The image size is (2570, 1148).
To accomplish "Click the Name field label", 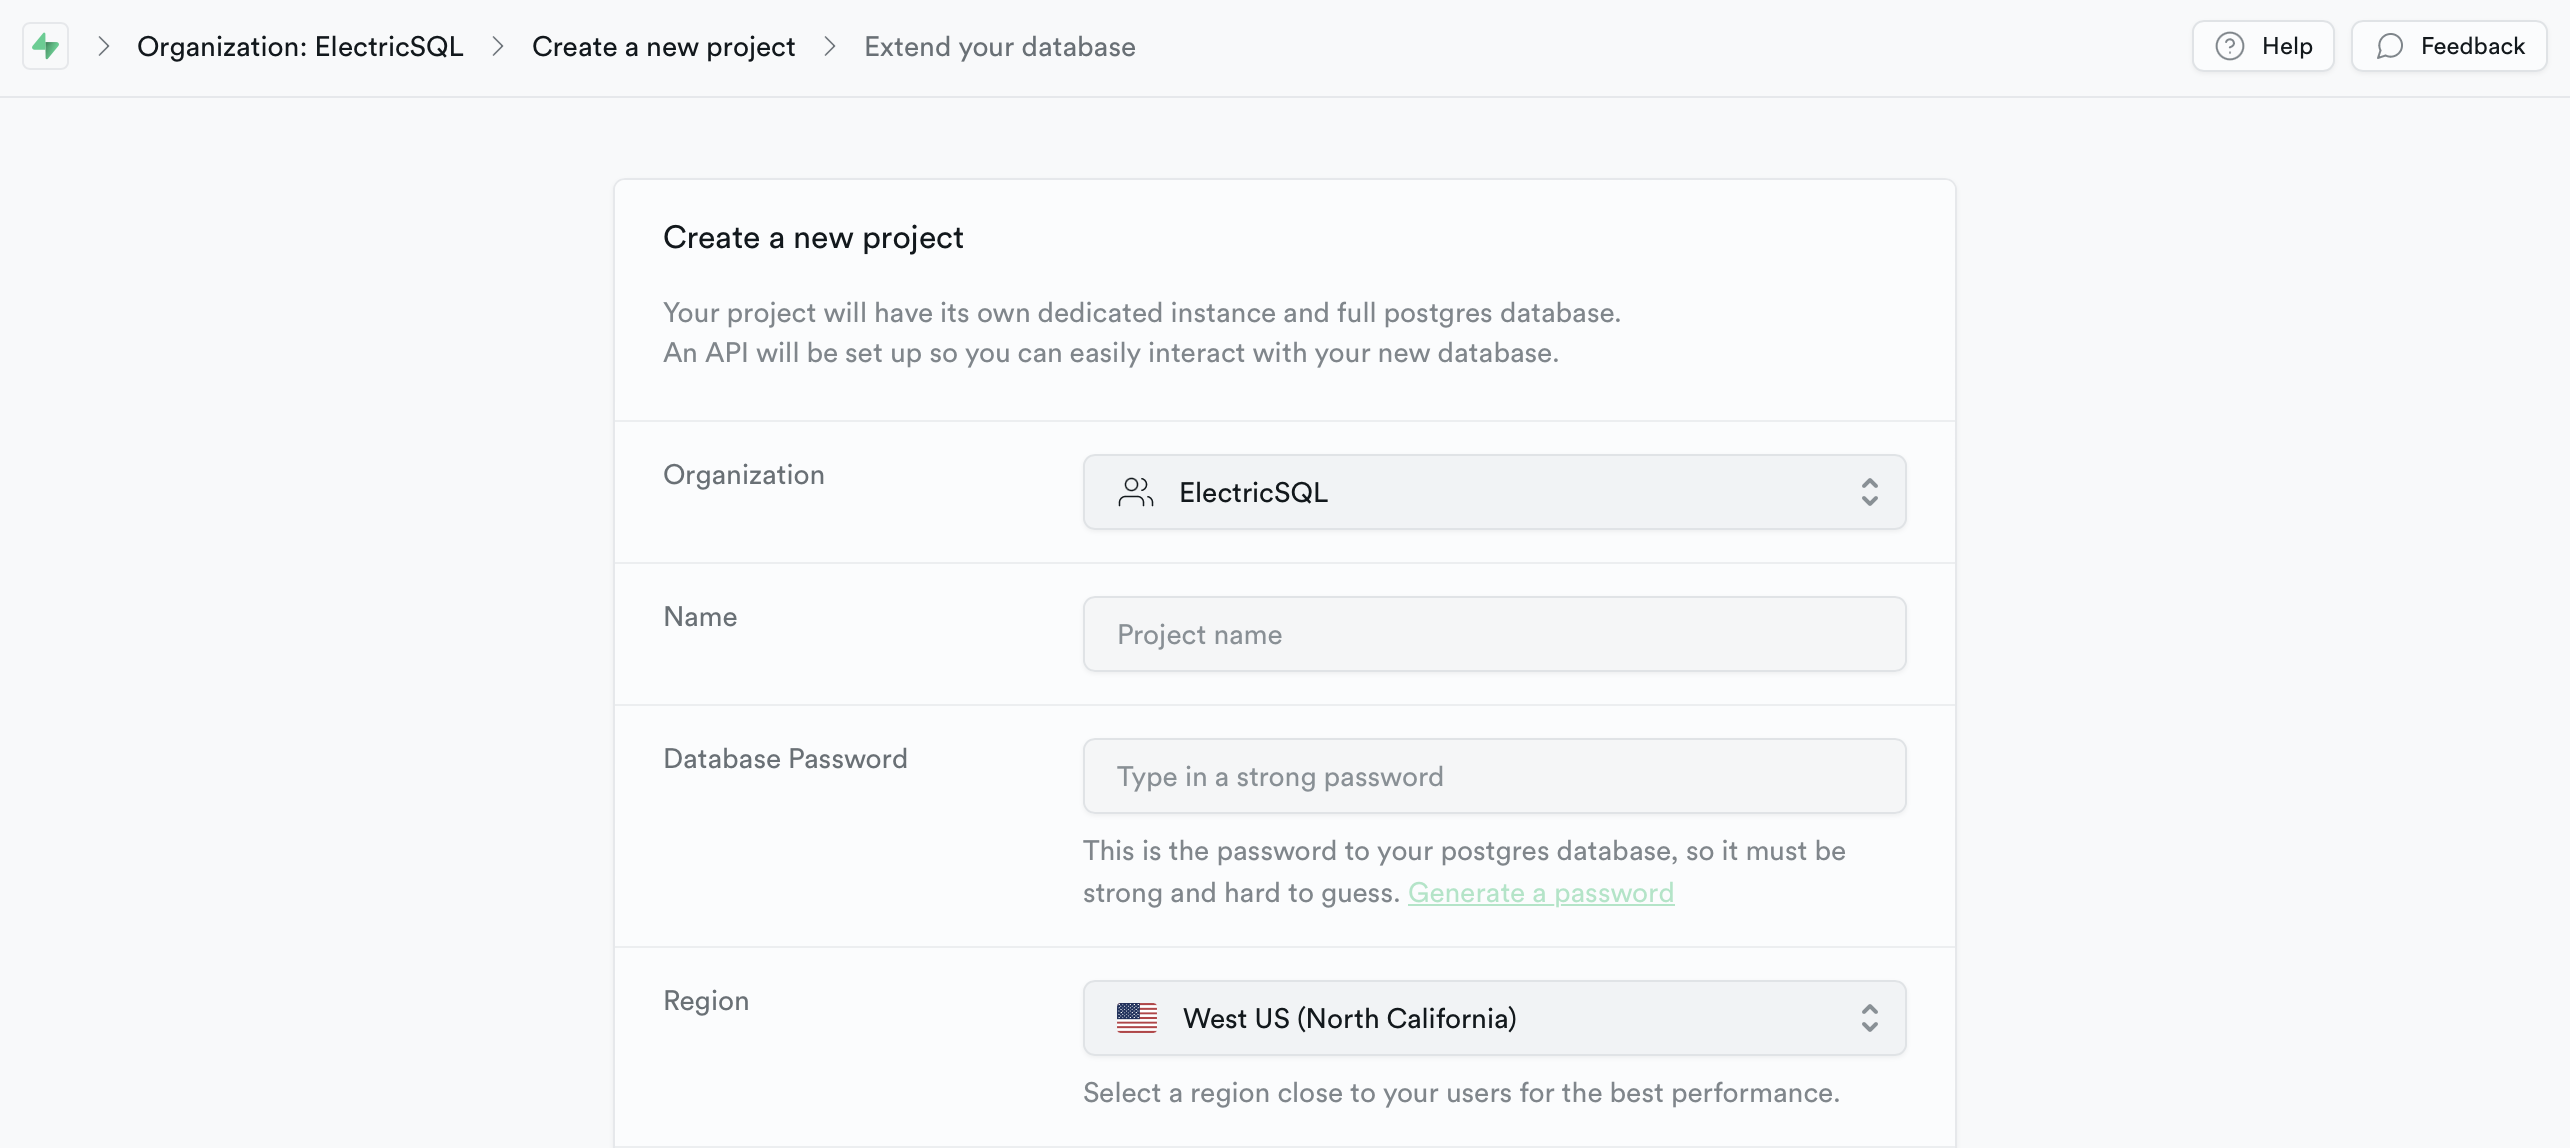I will (x=700, y=617).
